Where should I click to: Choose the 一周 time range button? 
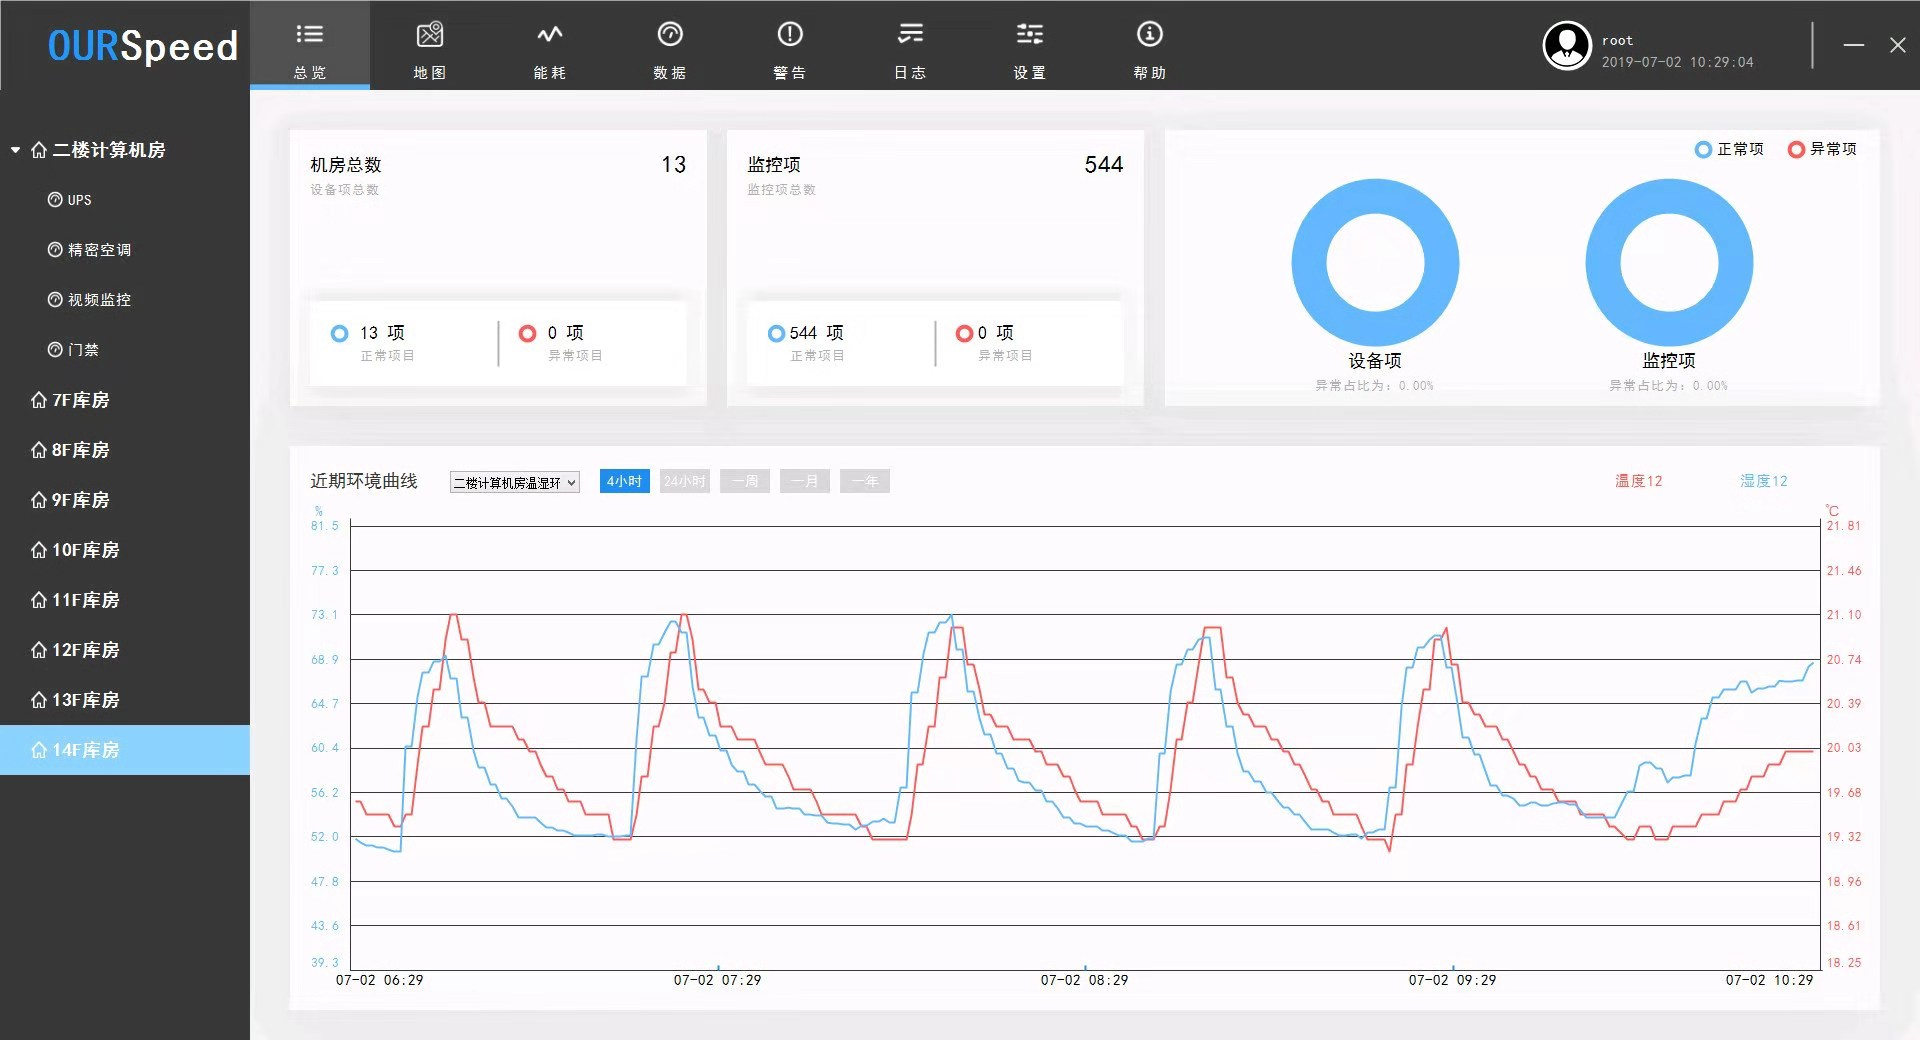pyautogui.click(x=744, y=481)
